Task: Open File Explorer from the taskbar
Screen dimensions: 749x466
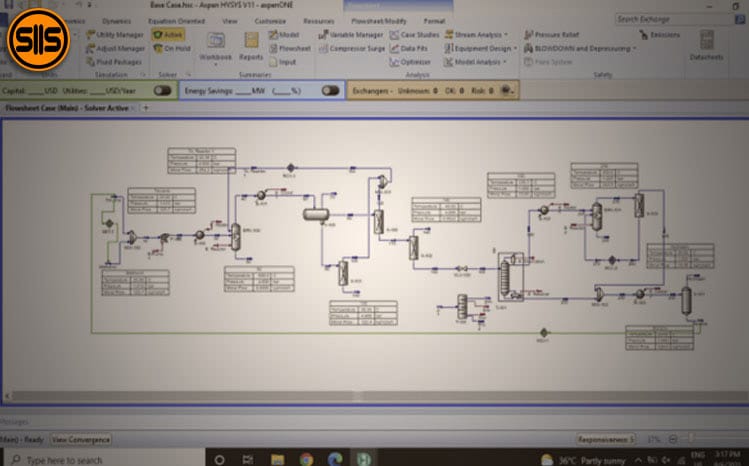Action: pos(277,460)
